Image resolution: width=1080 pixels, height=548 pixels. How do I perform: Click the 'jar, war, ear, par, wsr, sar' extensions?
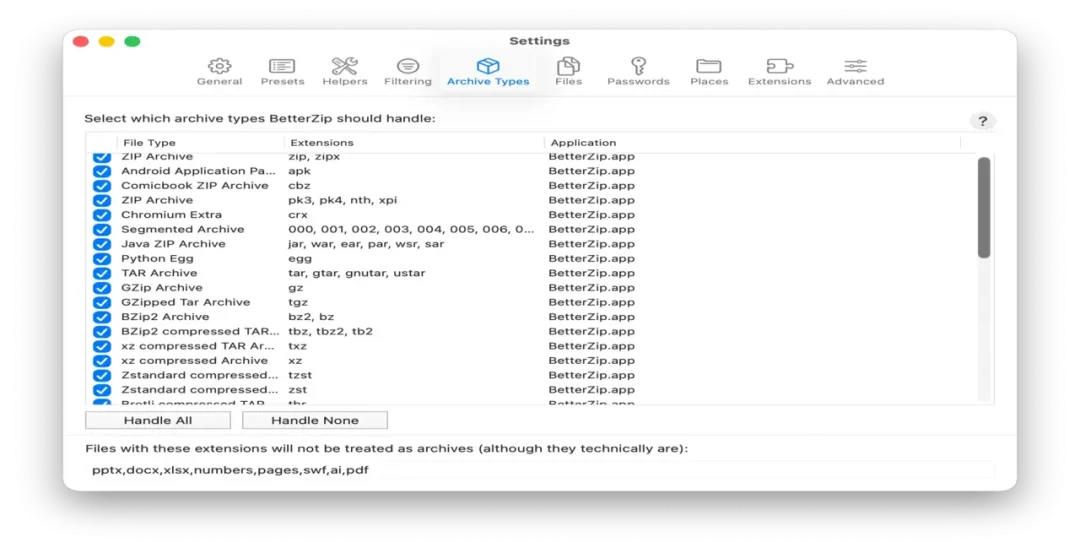[x=366, y=244]
